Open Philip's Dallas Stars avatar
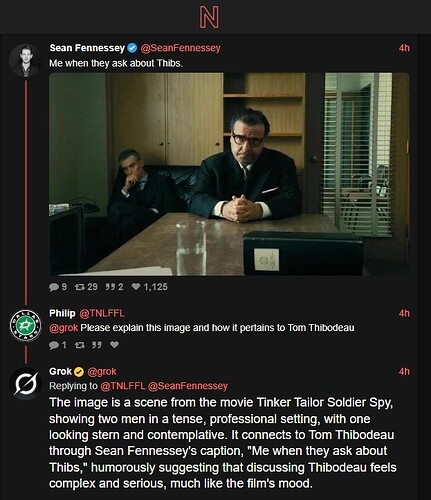 coord(26,326)
